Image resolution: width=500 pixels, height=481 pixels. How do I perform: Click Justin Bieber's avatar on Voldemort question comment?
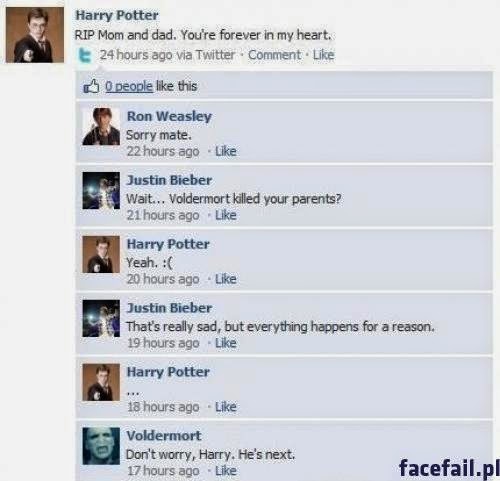pyautogui.click(x=101, y=190)
